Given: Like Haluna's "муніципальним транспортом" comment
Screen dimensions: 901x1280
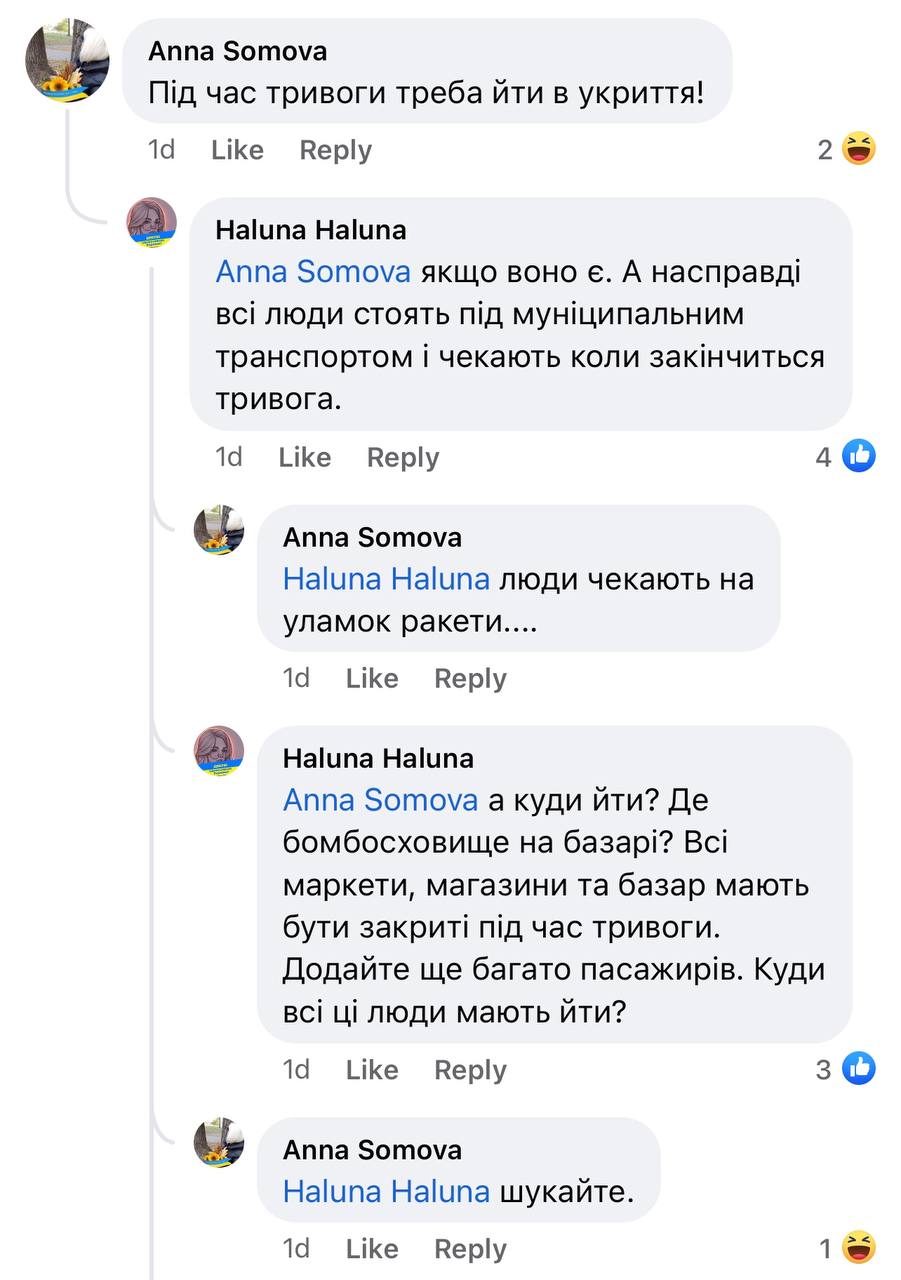Looking at the screenshot, I should 304,457.
